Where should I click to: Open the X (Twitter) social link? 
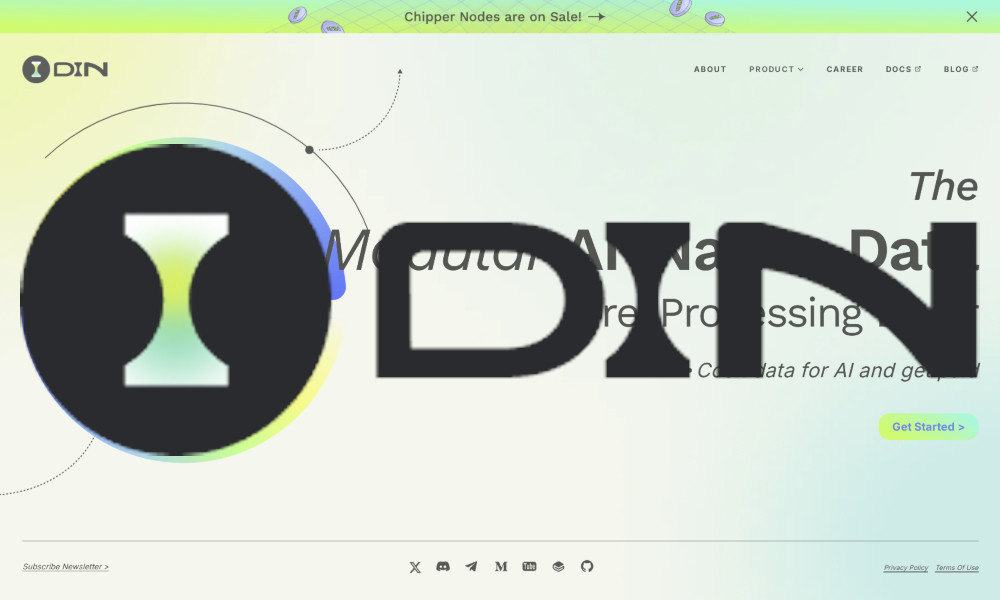pyautogui.click(x=415, y=567)
